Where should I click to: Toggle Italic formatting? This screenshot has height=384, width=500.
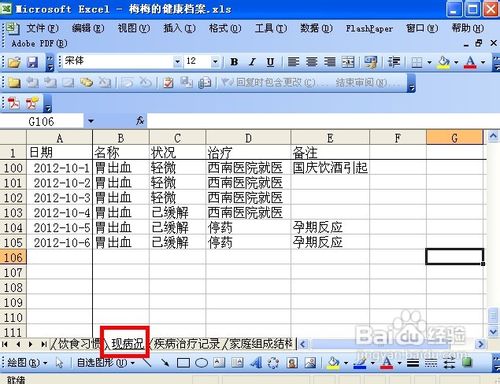[252, 62]
